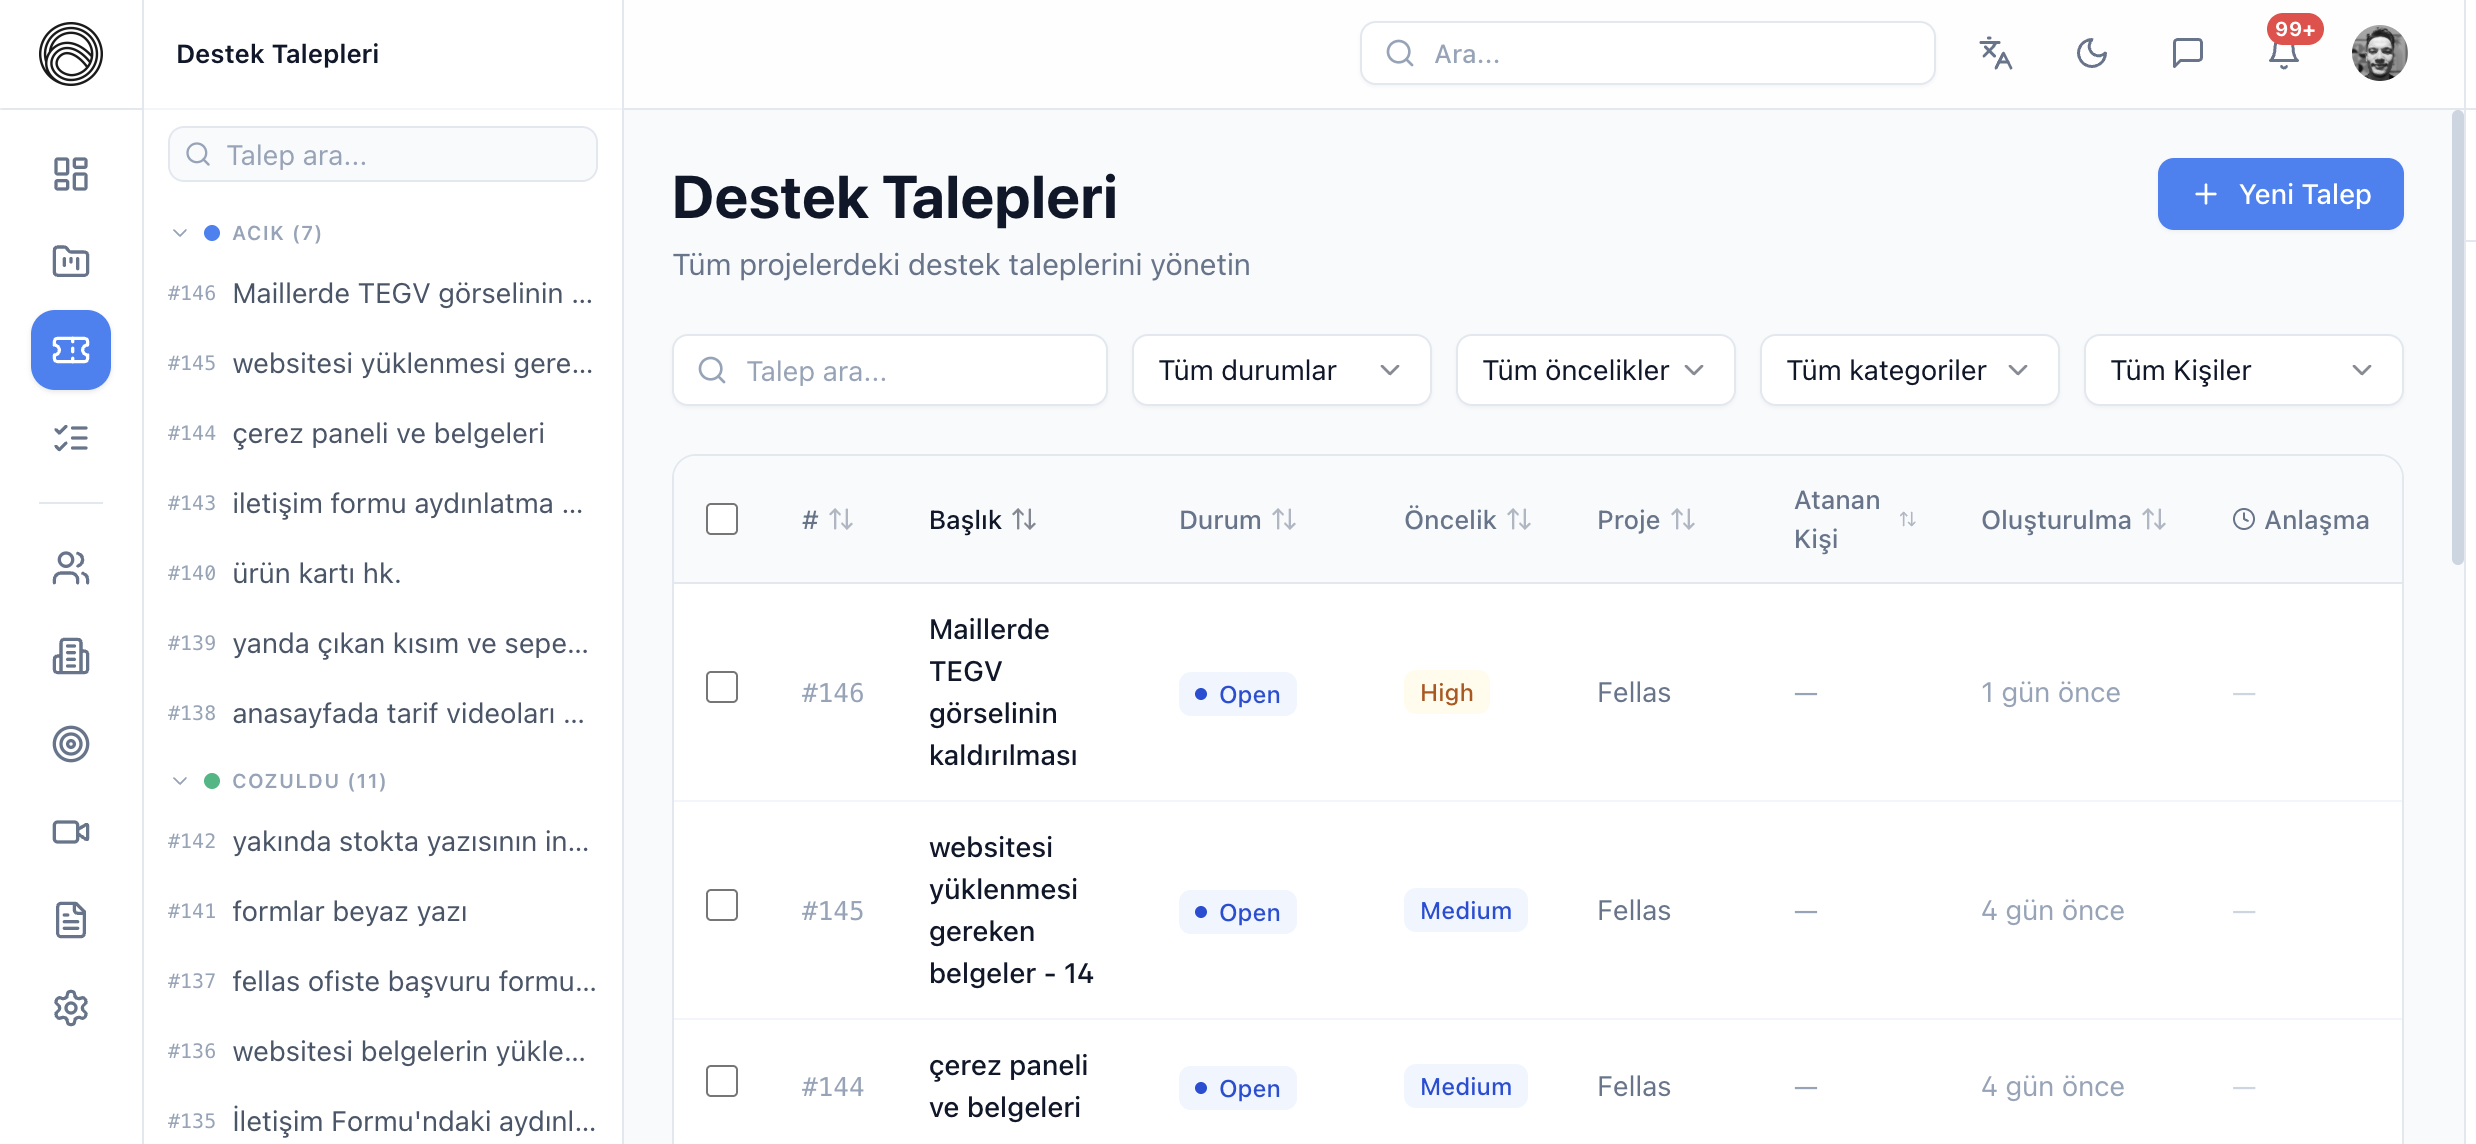Open sidebar ticket #136 websitesi belgelerin
Image resolution: width=2476 pixels, height=1144 pixels.
pyautogui.click(x=382, y=1051)
